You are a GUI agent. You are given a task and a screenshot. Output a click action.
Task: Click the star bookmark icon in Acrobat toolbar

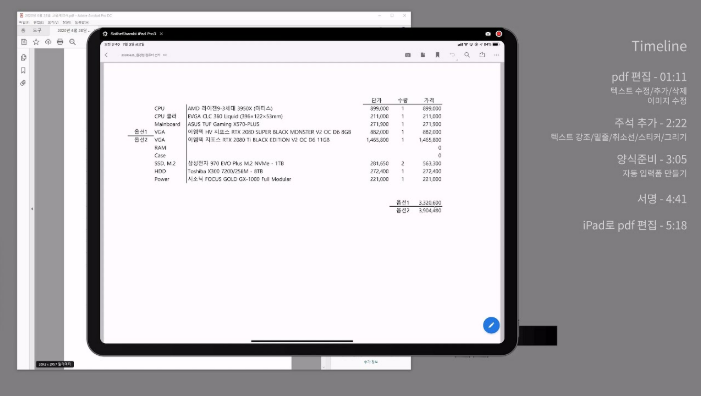[36, 42]
